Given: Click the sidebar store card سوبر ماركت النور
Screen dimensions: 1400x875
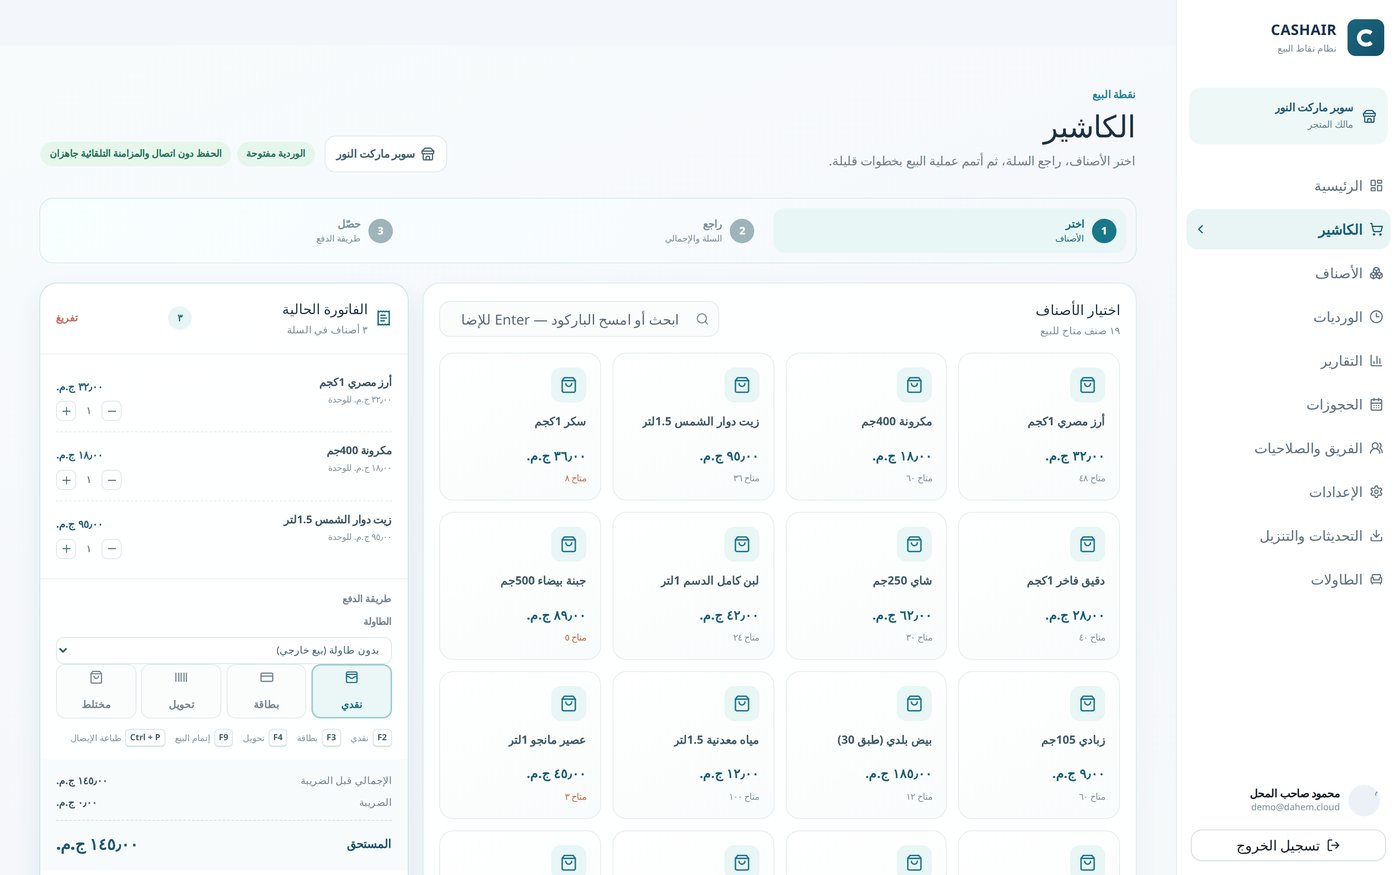Looking at the screenshot, I should [1288, 116].
